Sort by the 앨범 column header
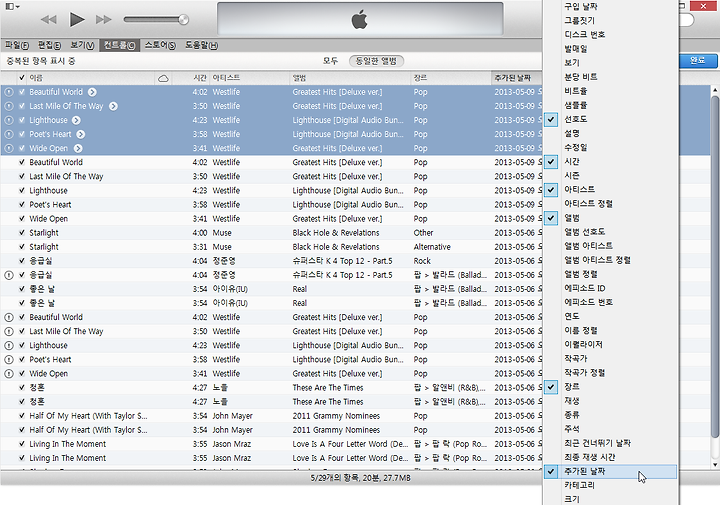720x505 pixels. coord(350,78)
